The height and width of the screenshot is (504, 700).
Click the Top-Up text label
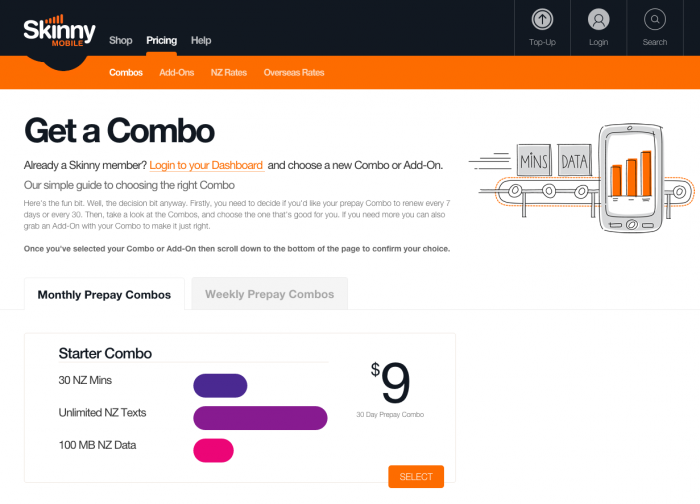[542, 42]
